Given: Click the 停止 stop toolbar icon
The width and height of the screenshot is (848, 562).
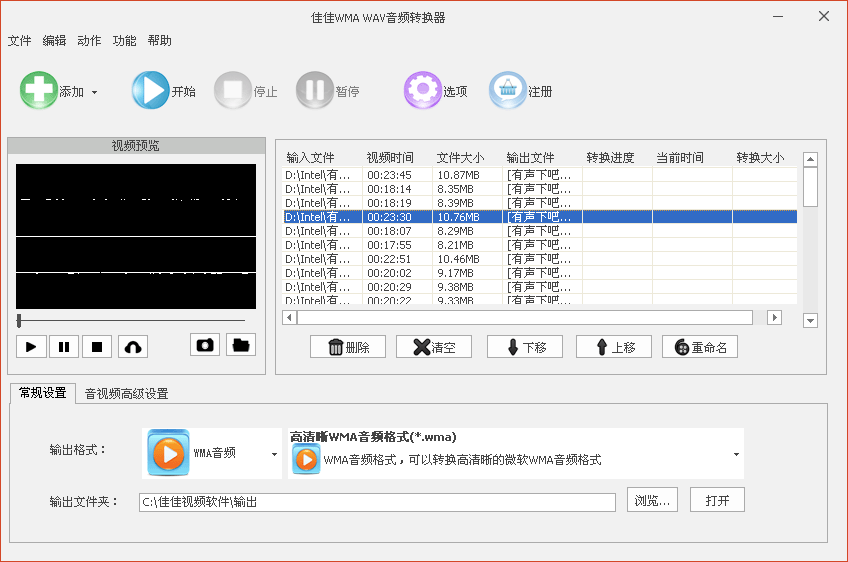Looking at the screenshot, I should coord(233,90).
